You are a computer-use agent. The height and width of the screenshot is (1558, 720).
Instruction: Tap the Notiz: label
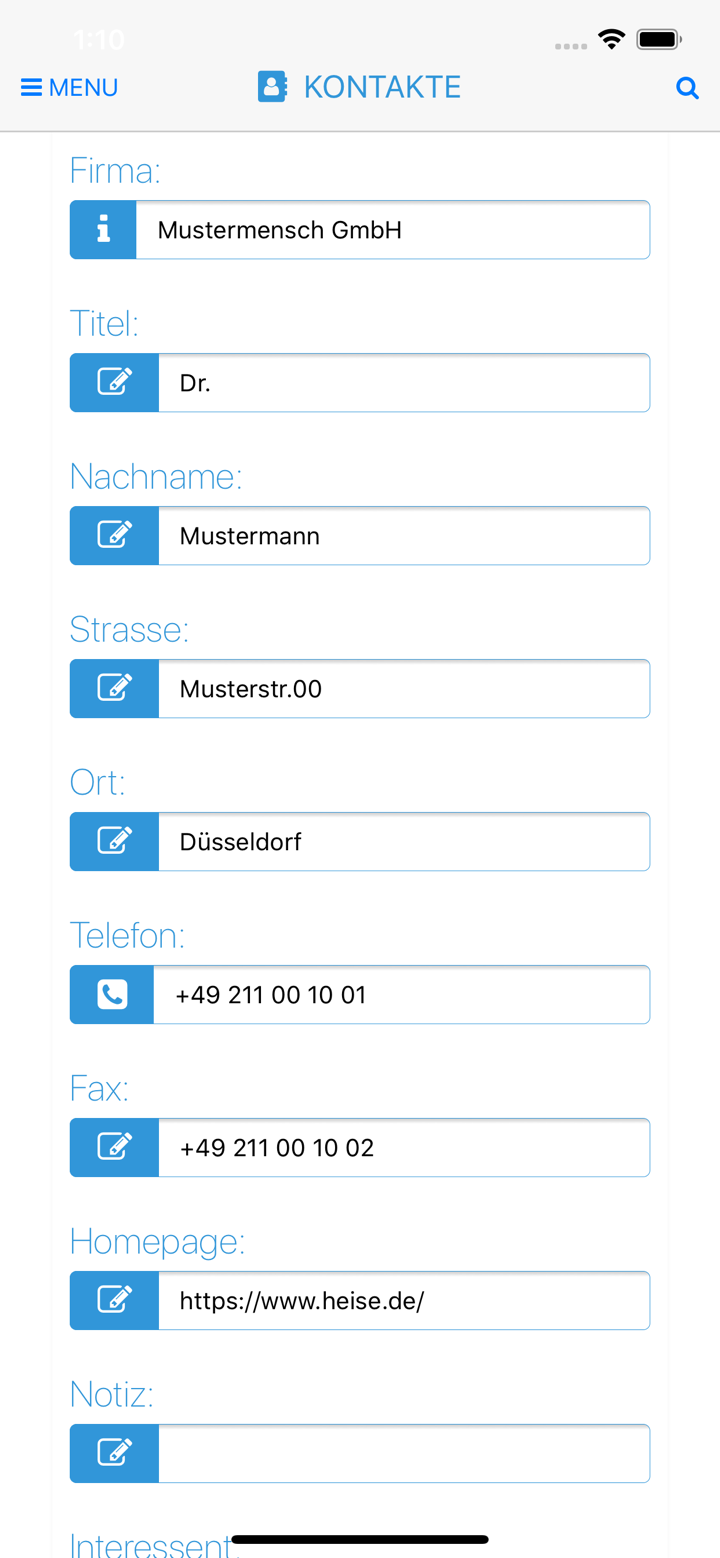click(x=112, y=1395)
